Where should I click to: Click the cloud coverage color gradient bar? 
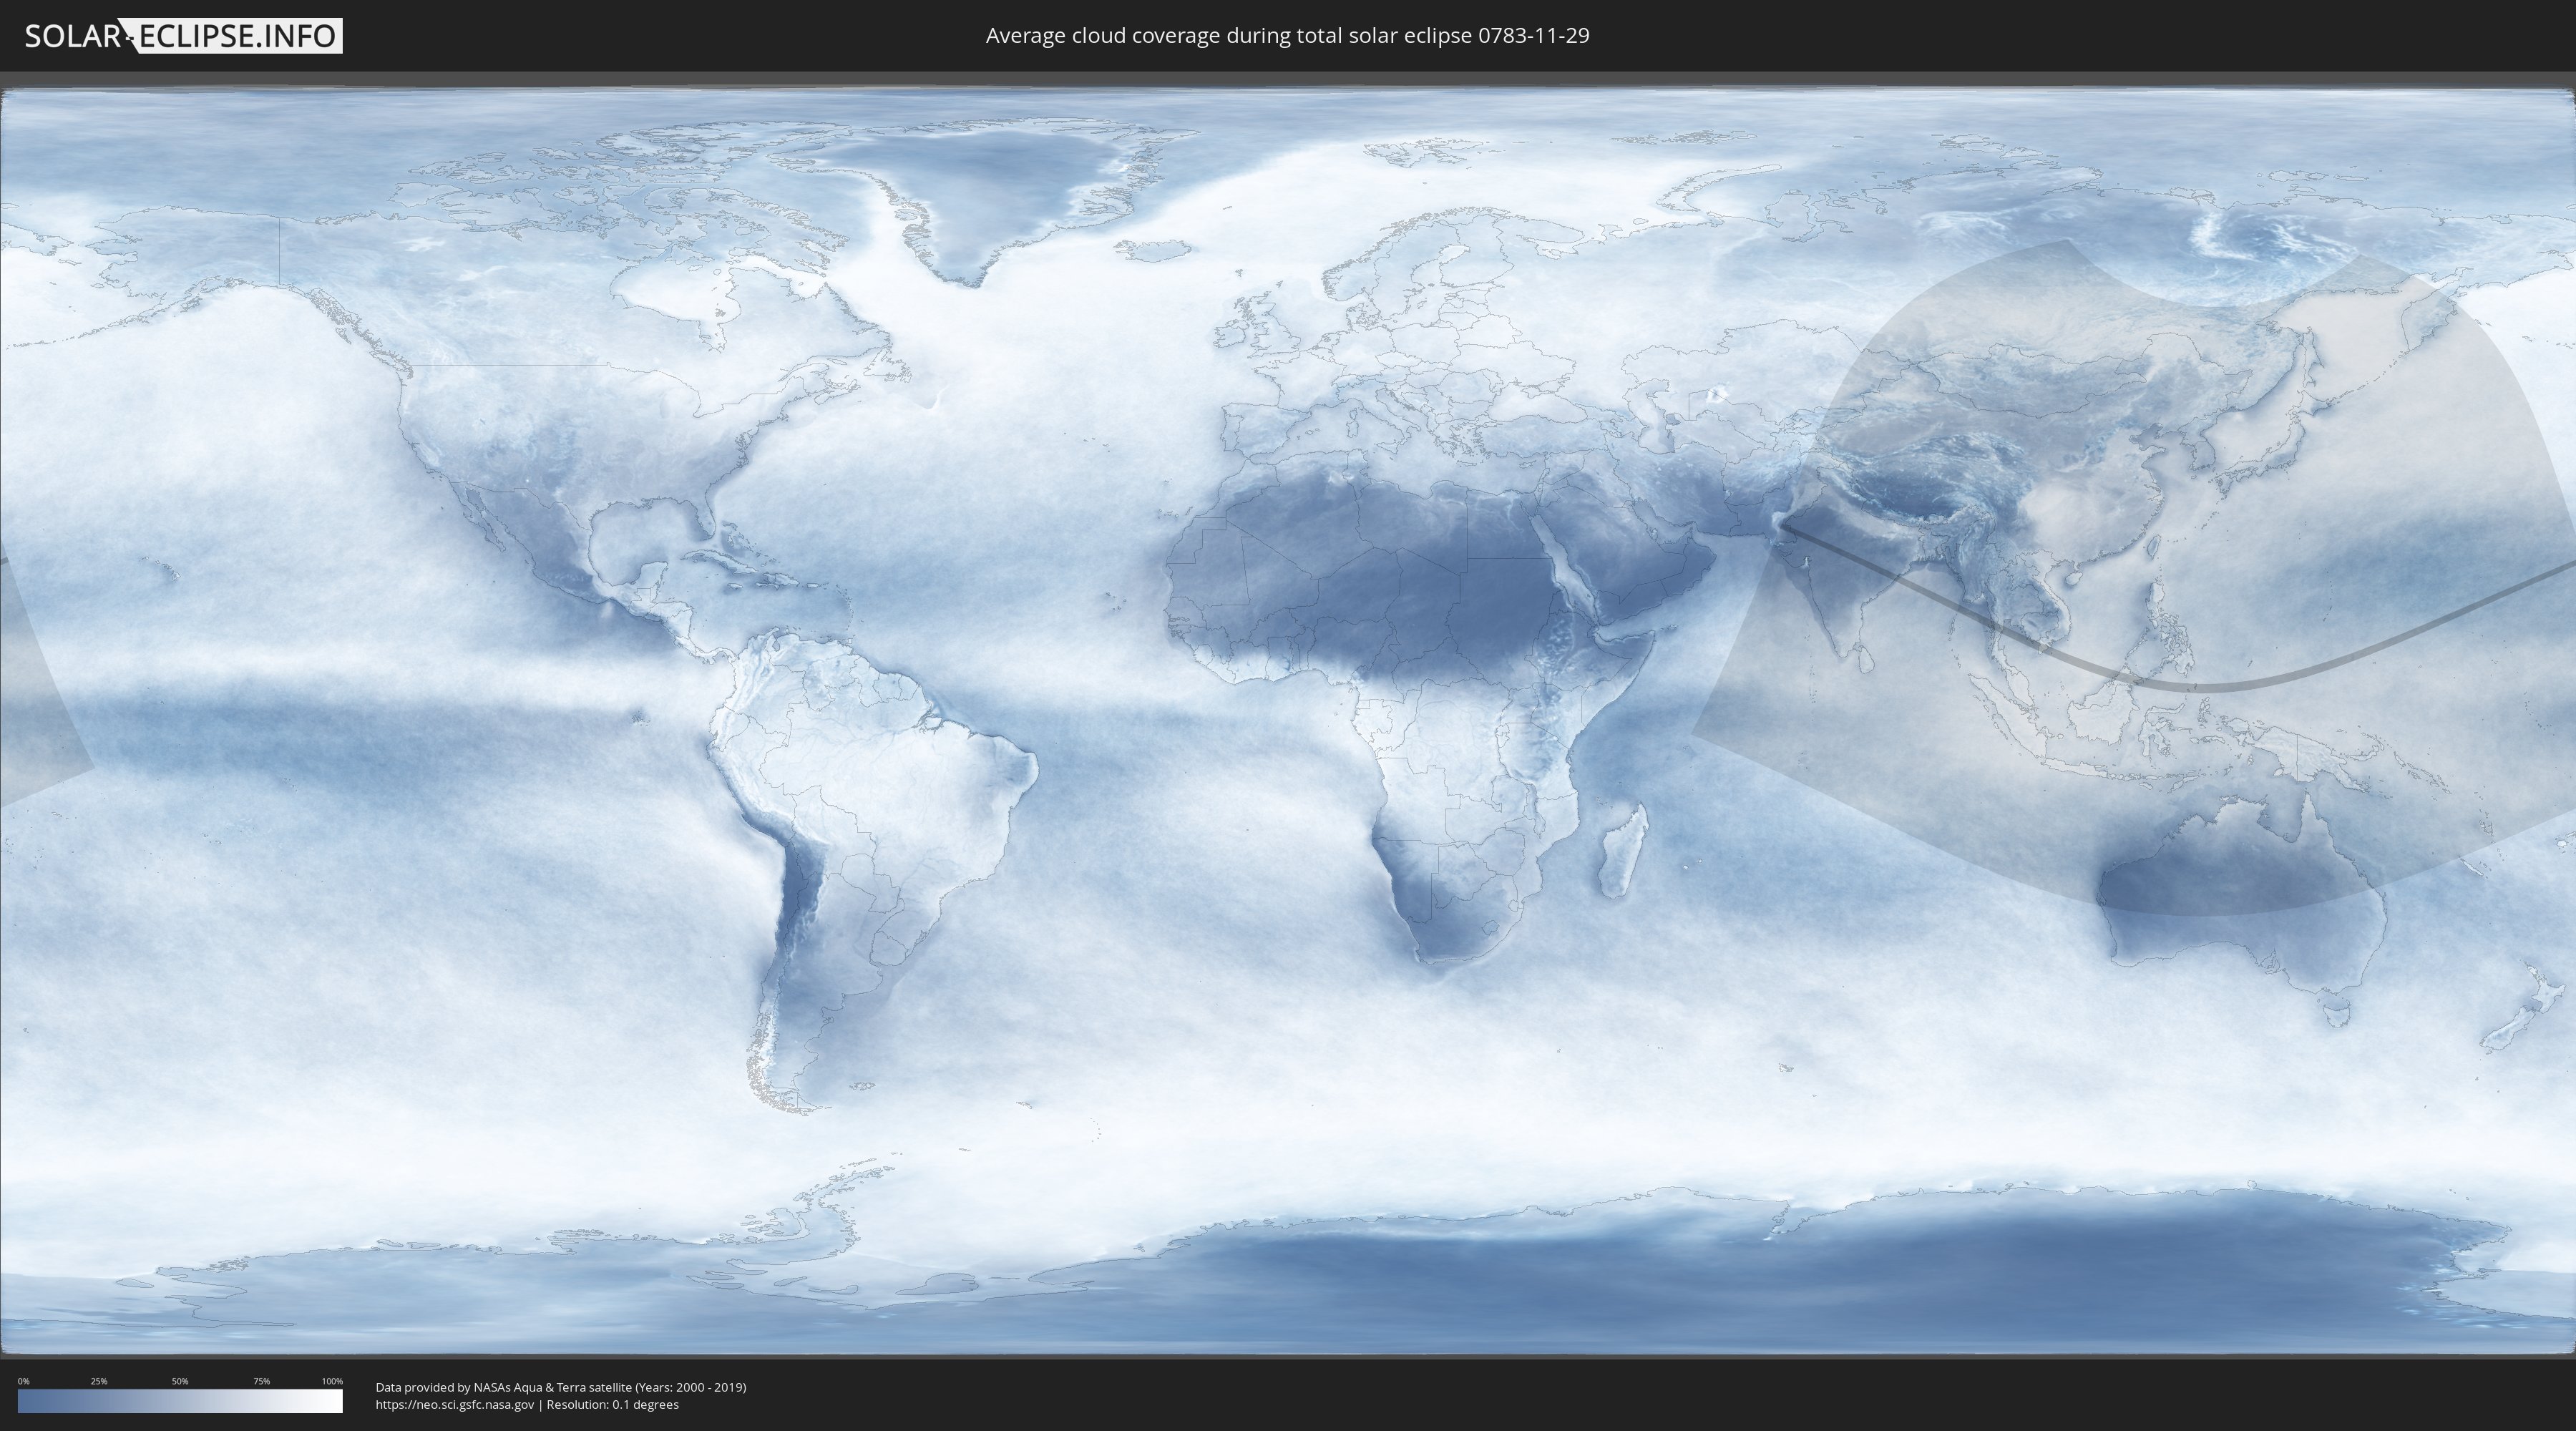[x=180, y=1401]
